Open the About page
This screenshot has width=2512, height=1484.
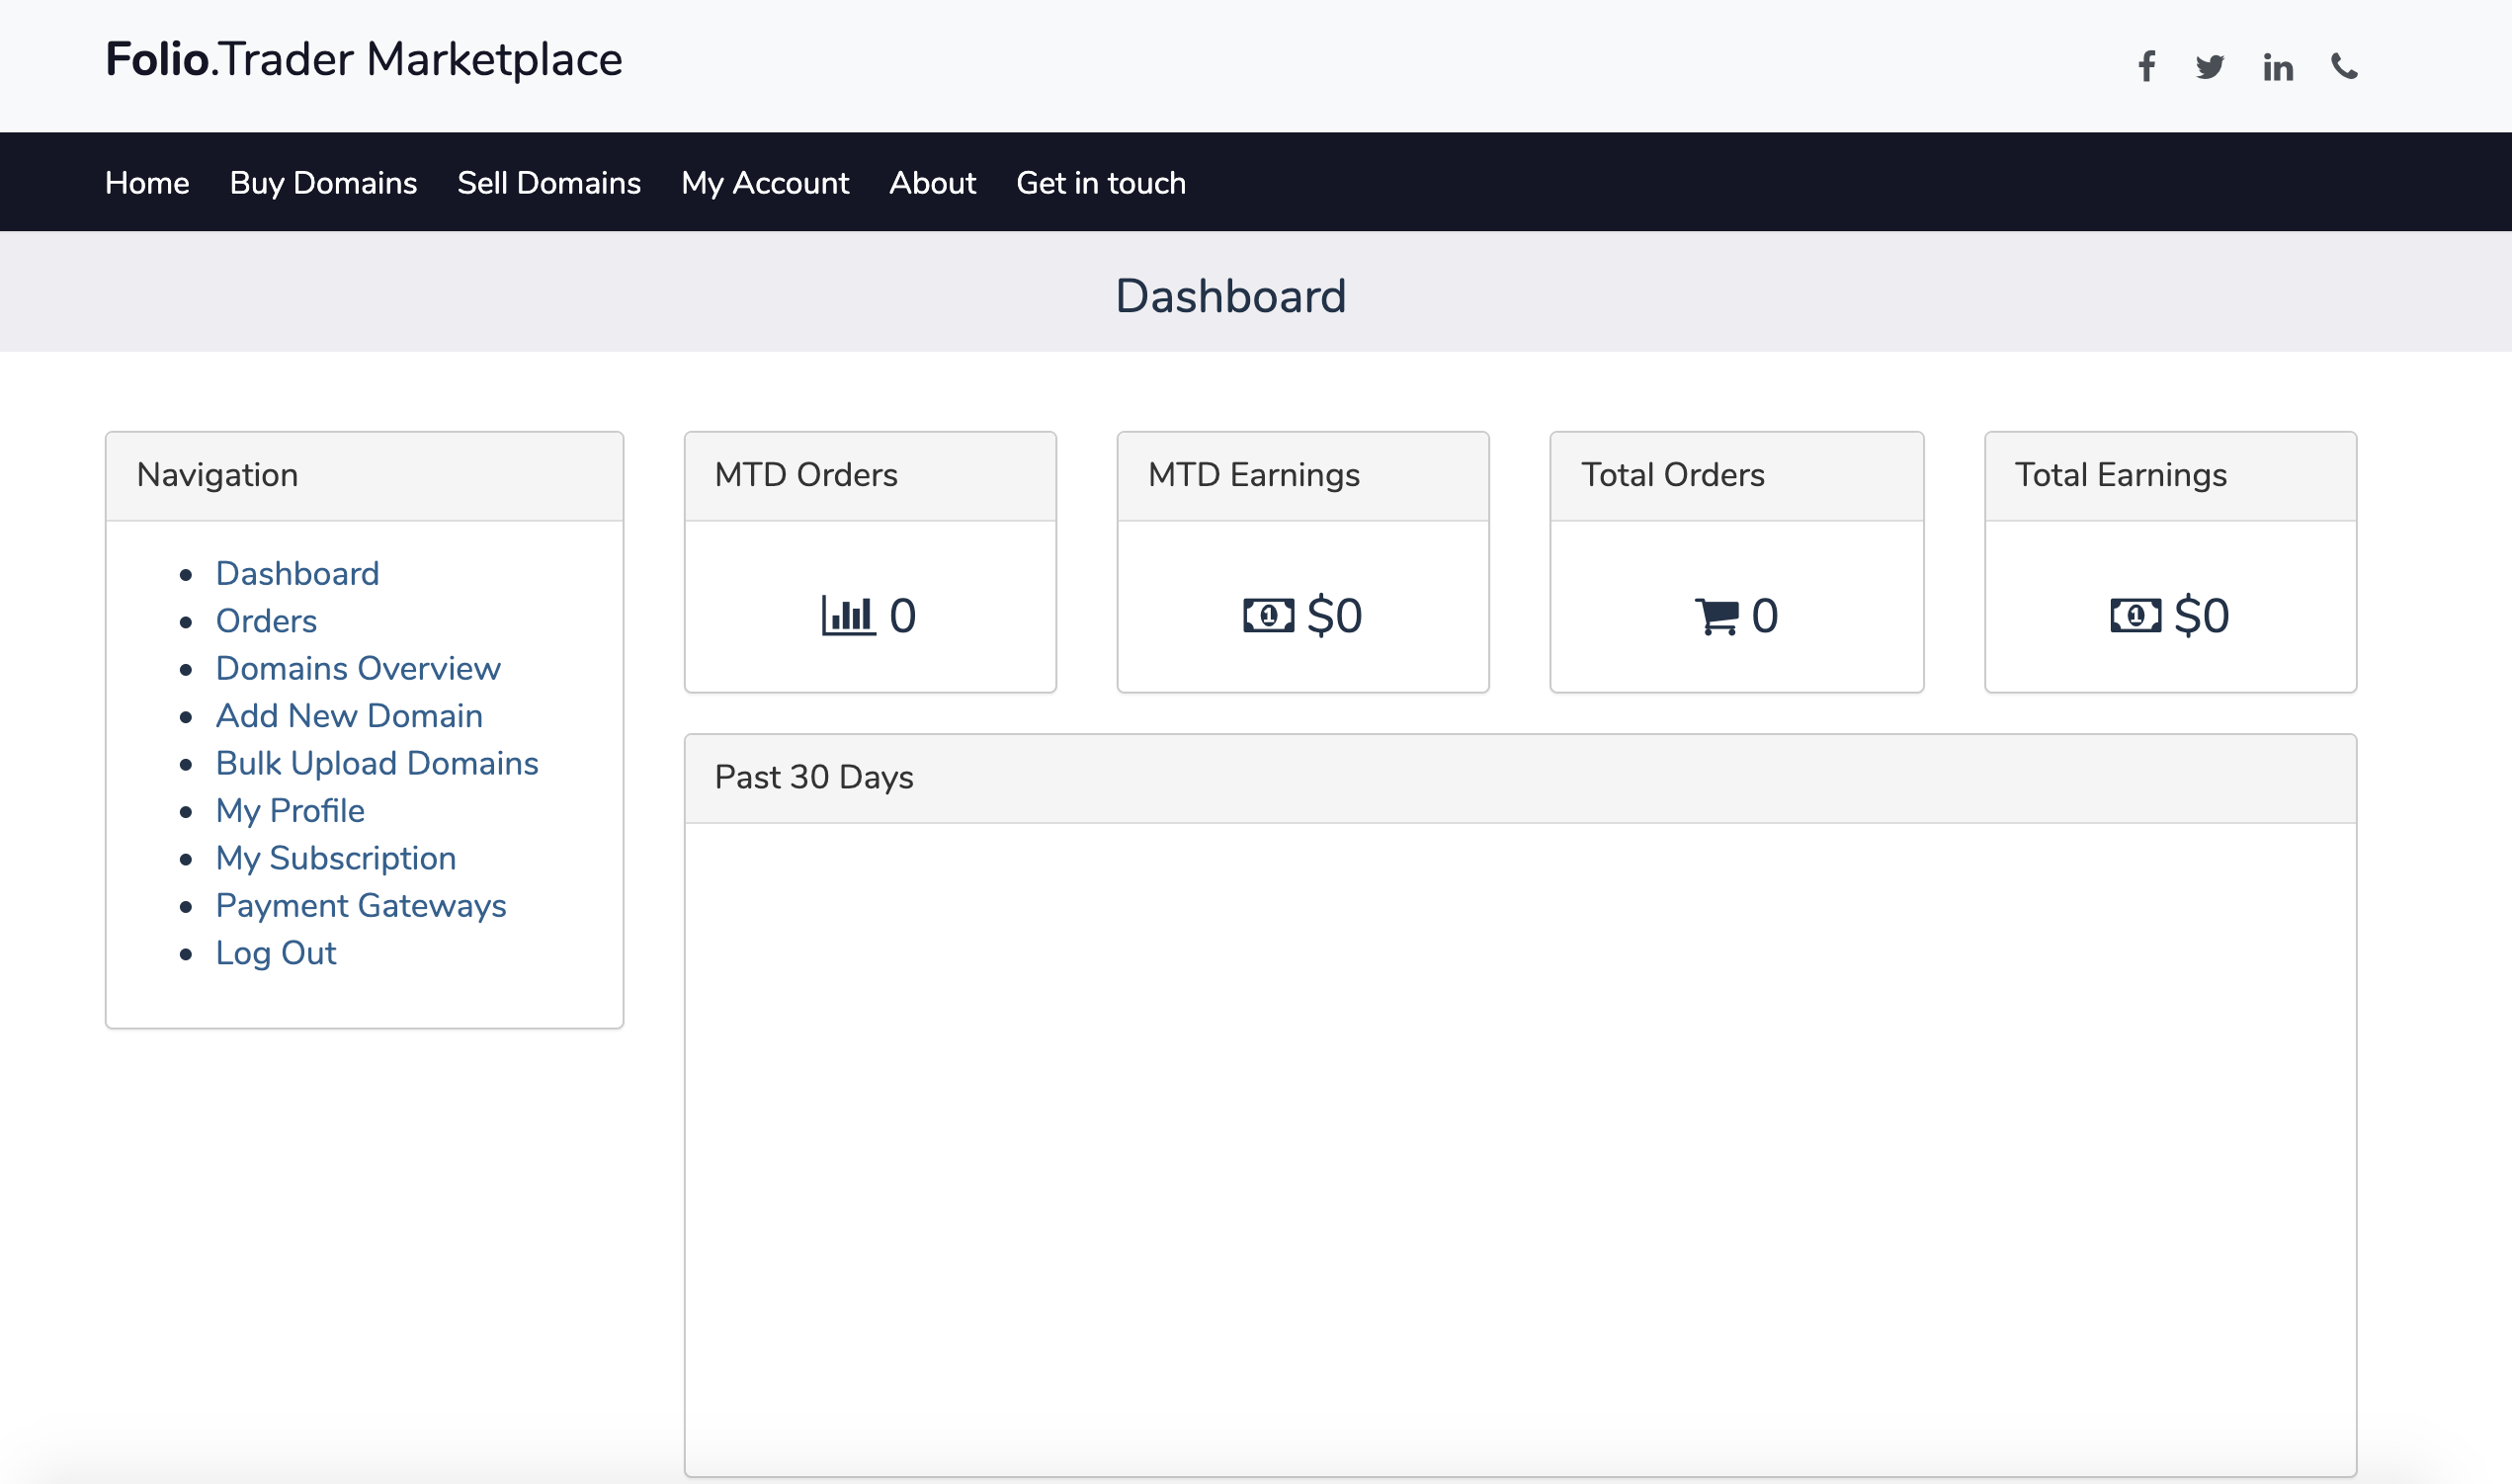(932, 182)
